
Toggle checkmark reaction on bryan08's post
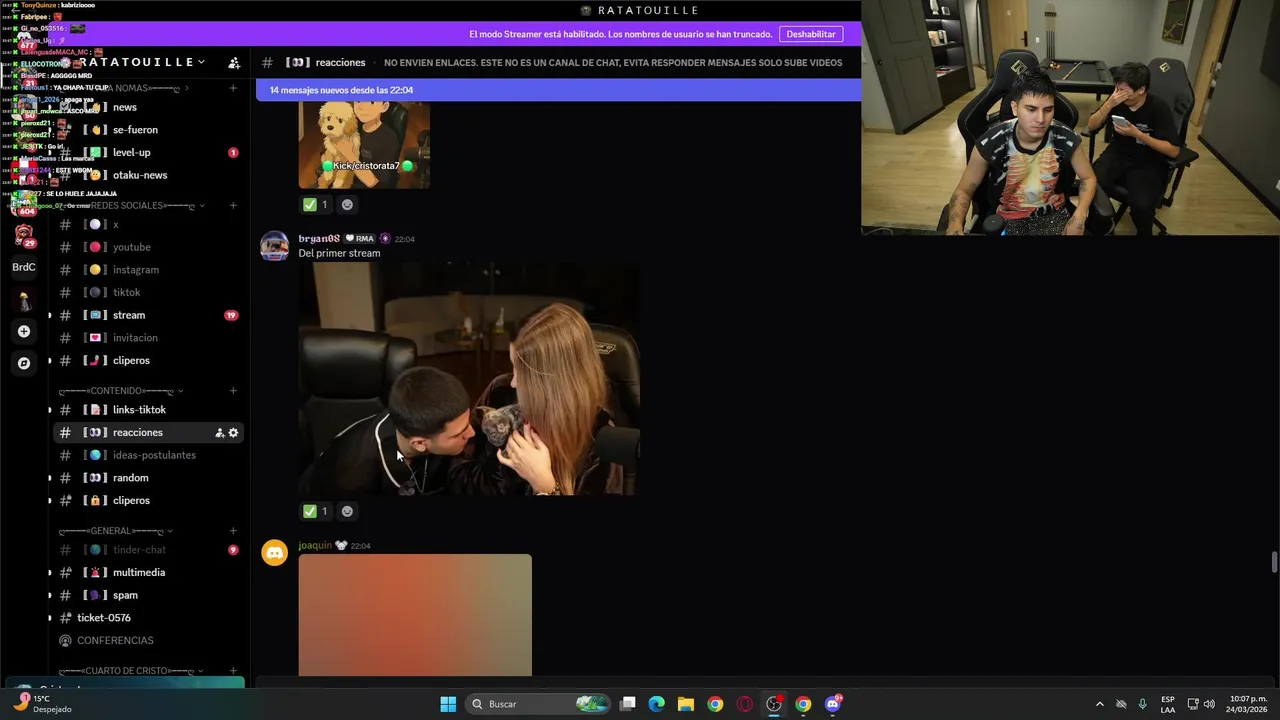[x=316, y=511]
